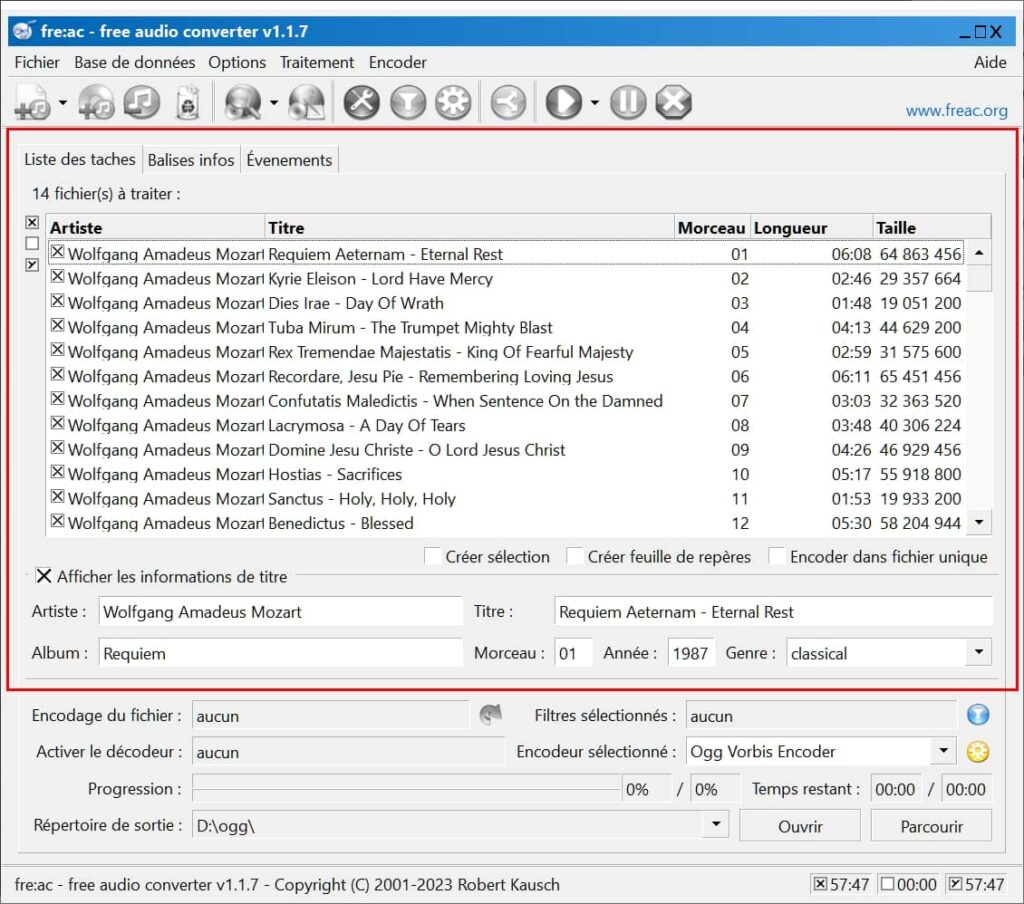Open the Add files dropdown arrow

click(x=63, y=103)
